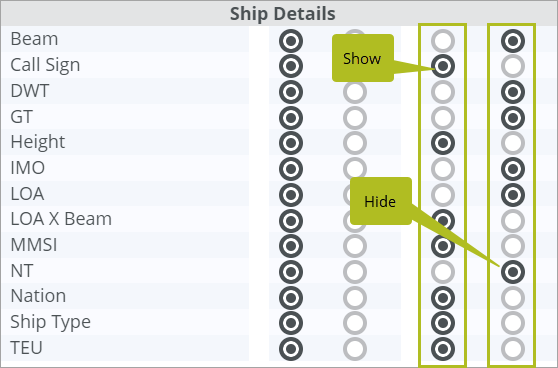Select the Show radio button for NT
Viewport: 558px width, 368px height.
click(x=443, y=272)
